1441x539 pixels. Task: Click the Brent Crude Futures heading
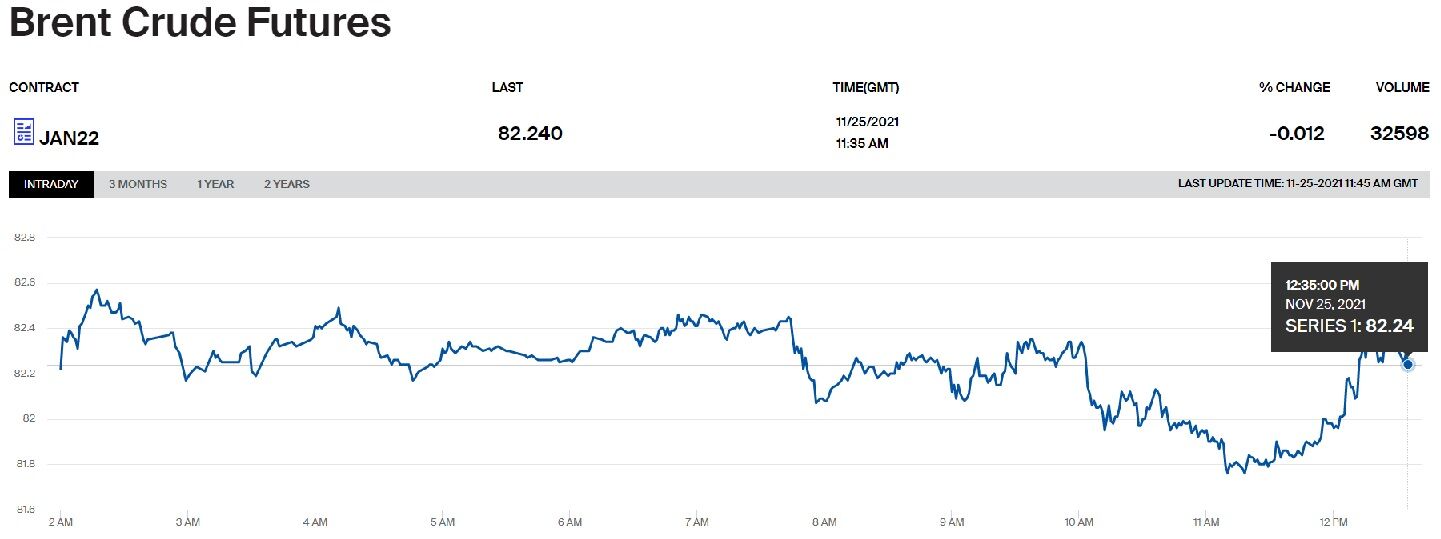coord(200,24)
